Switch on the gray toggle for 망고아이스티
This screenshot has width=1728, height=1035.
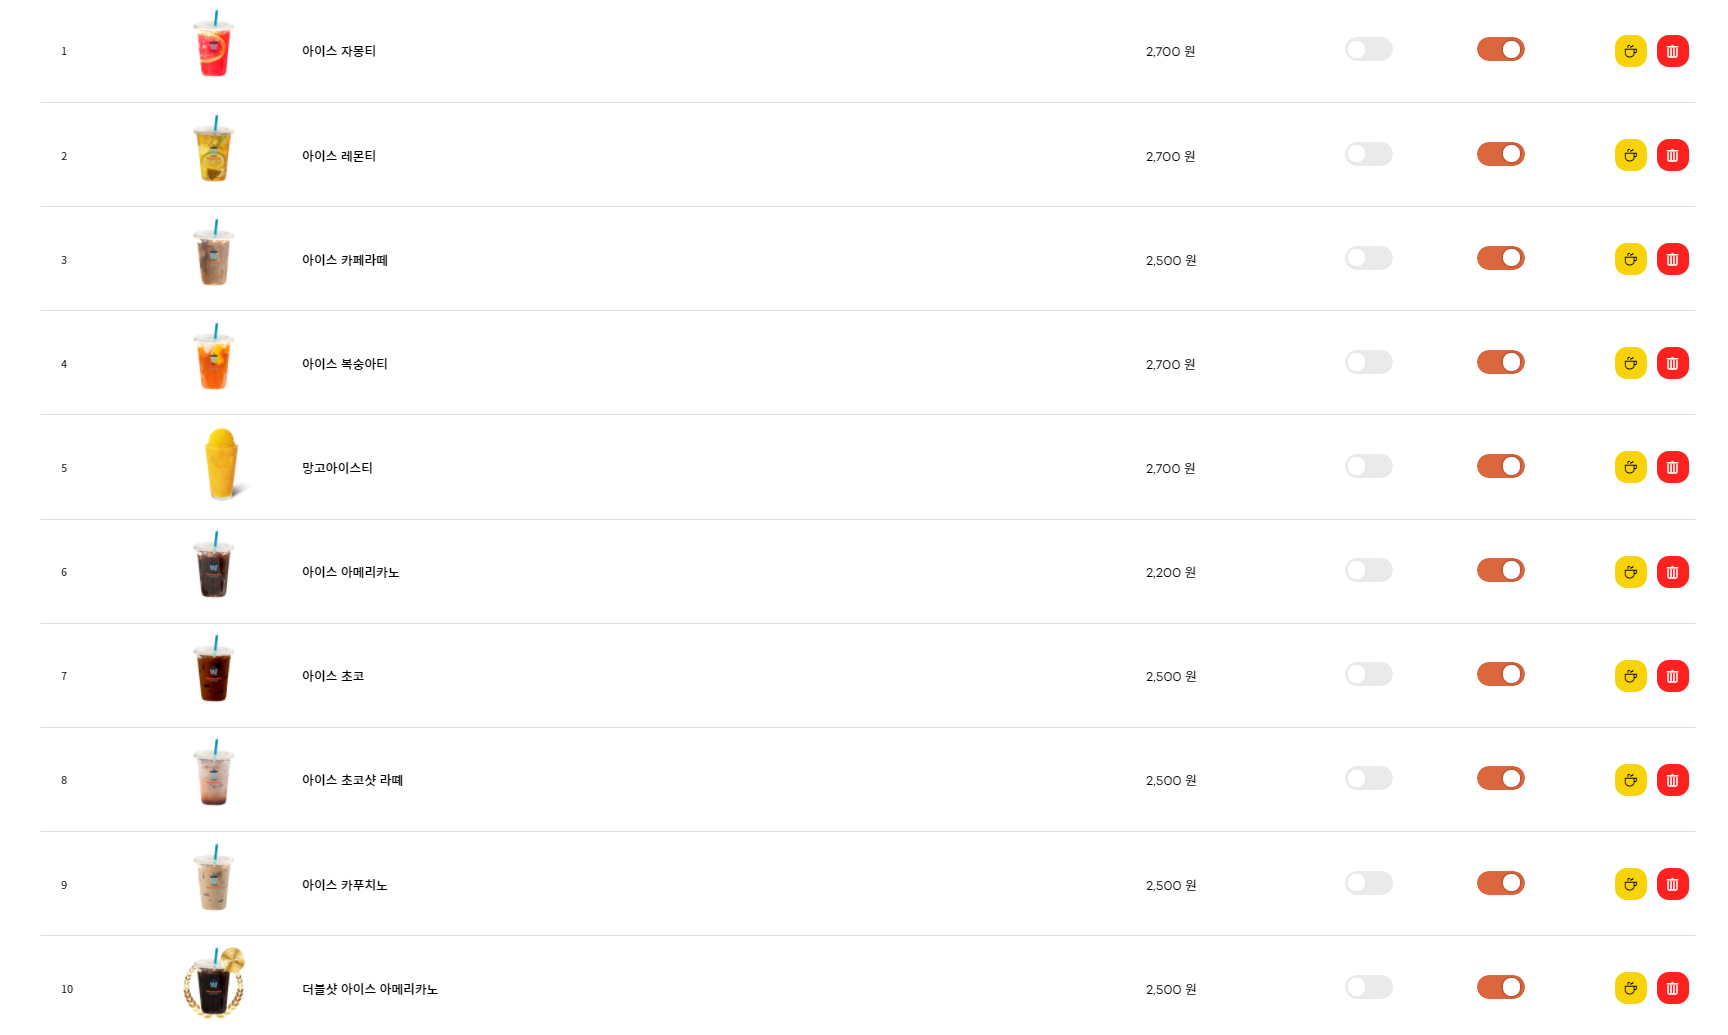click(1368, 466)
